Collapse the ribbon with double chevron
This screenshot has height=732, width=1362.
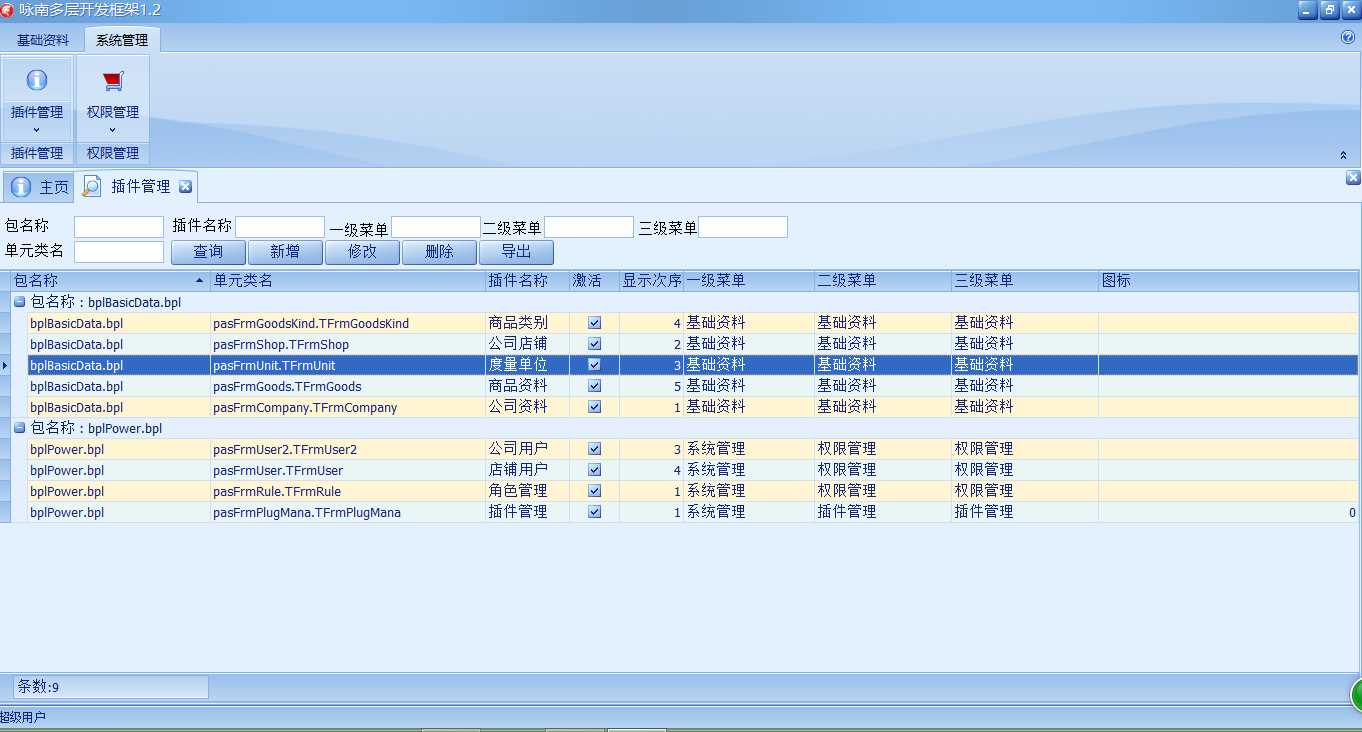point(1343,155)
